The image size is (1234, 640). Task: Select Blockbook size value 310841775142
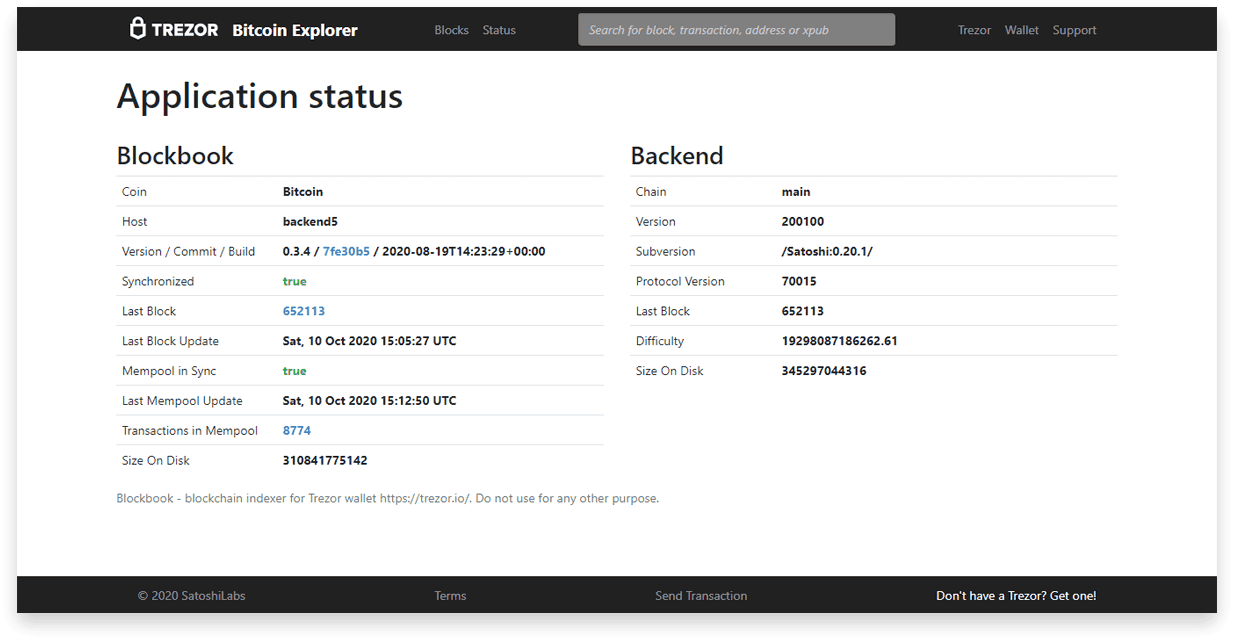point(325,461)
